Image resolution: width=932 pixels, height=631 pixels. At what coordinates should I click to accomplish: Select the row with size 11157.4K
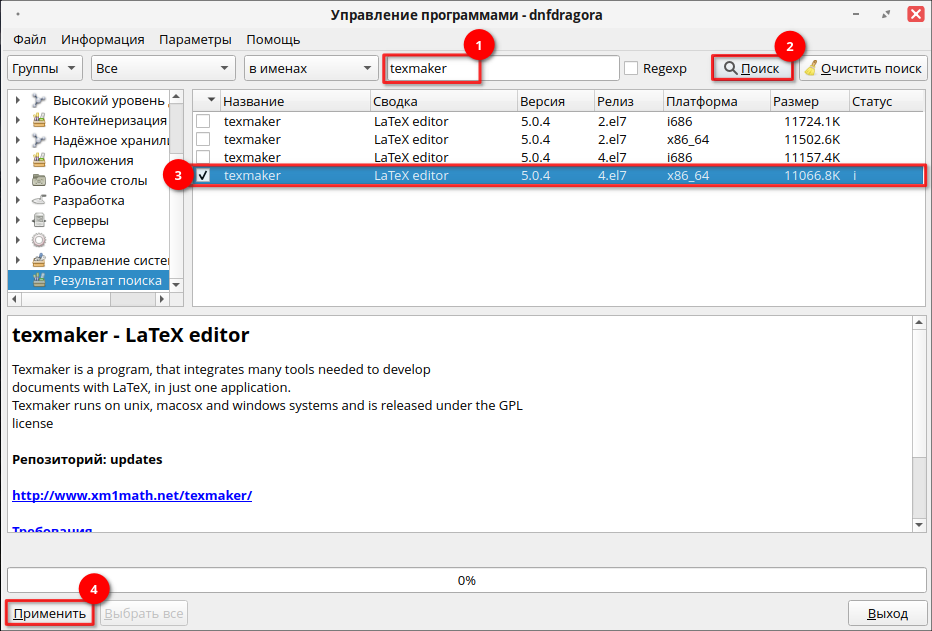point(559,157)
